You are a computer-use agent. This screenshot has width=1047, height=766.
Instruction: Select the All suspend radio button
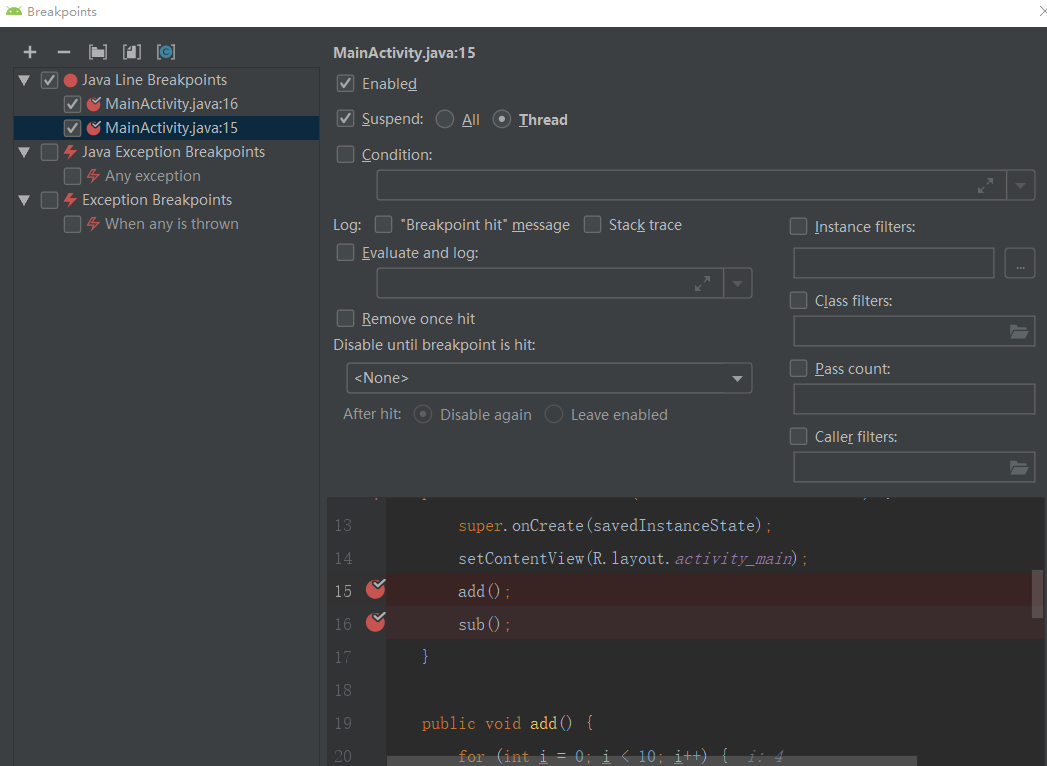(445, 120)
